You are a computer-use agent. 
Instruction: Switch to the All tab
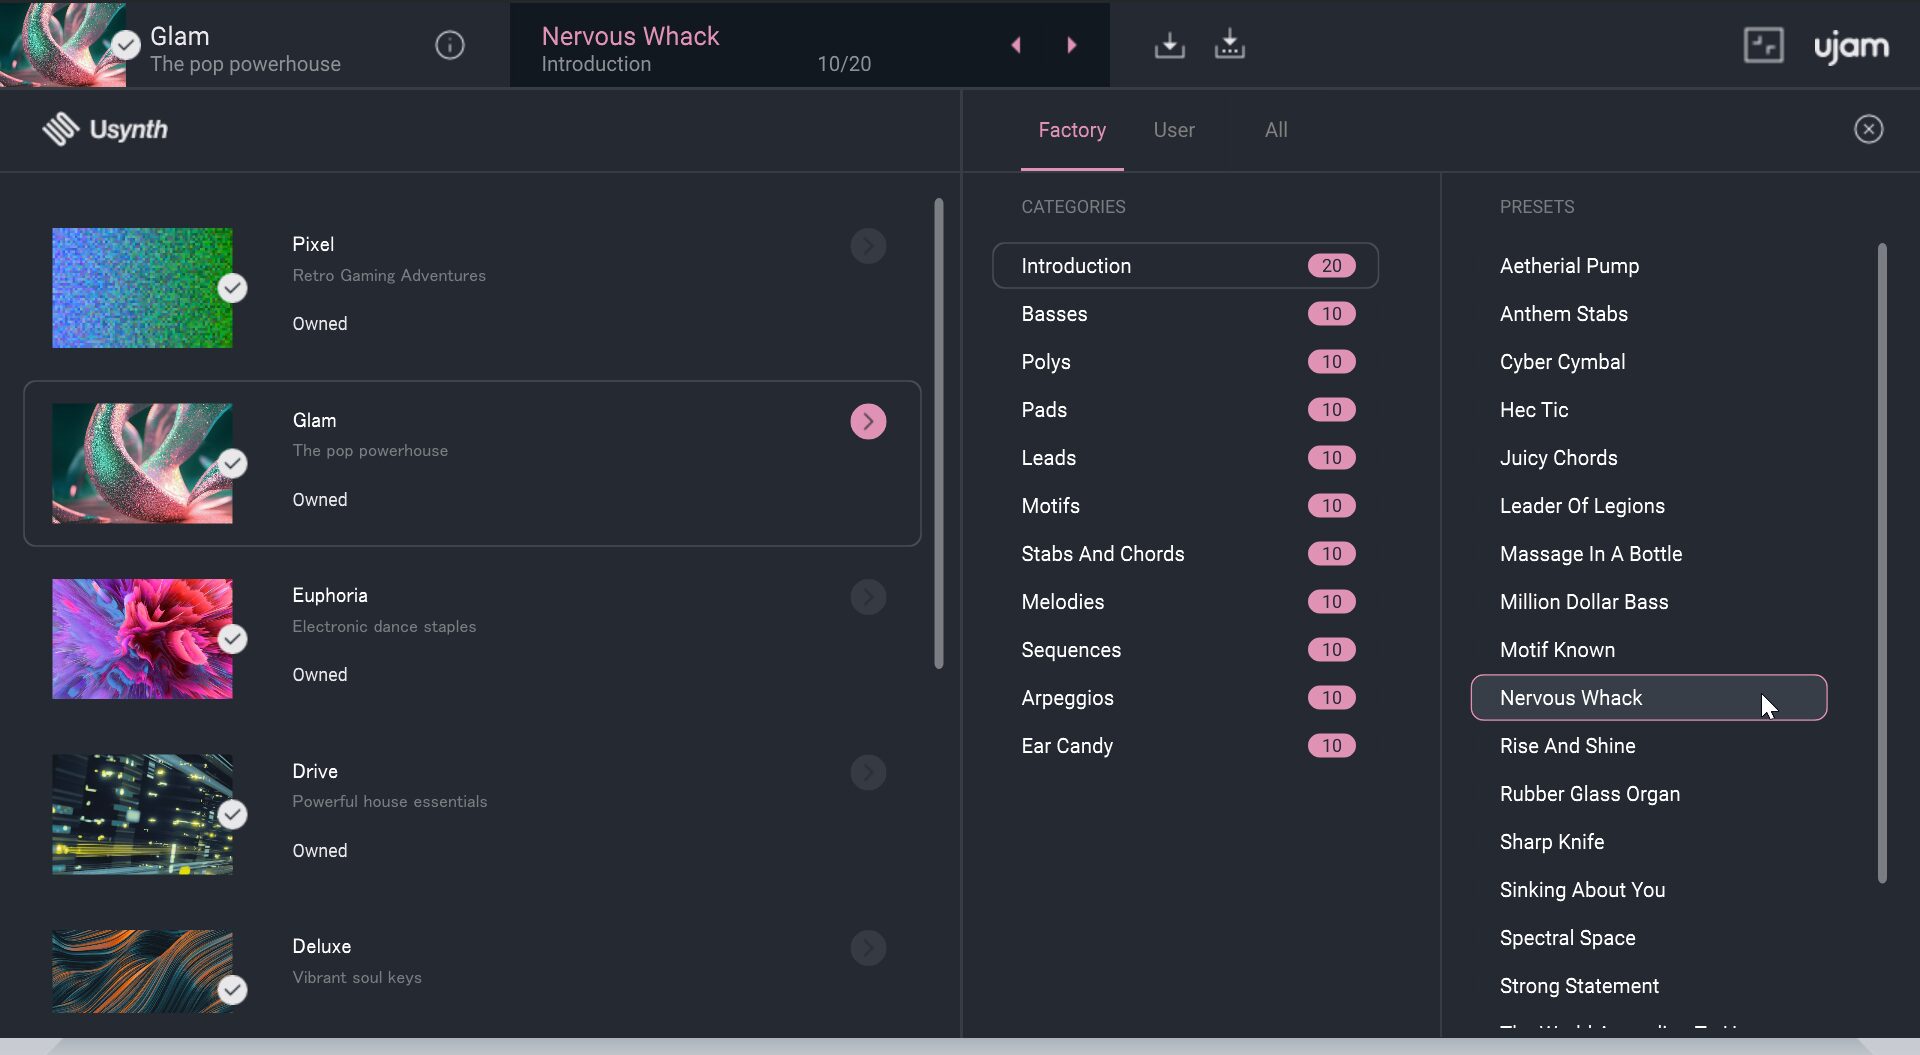pyautogui.click(x=1276, y=130)
